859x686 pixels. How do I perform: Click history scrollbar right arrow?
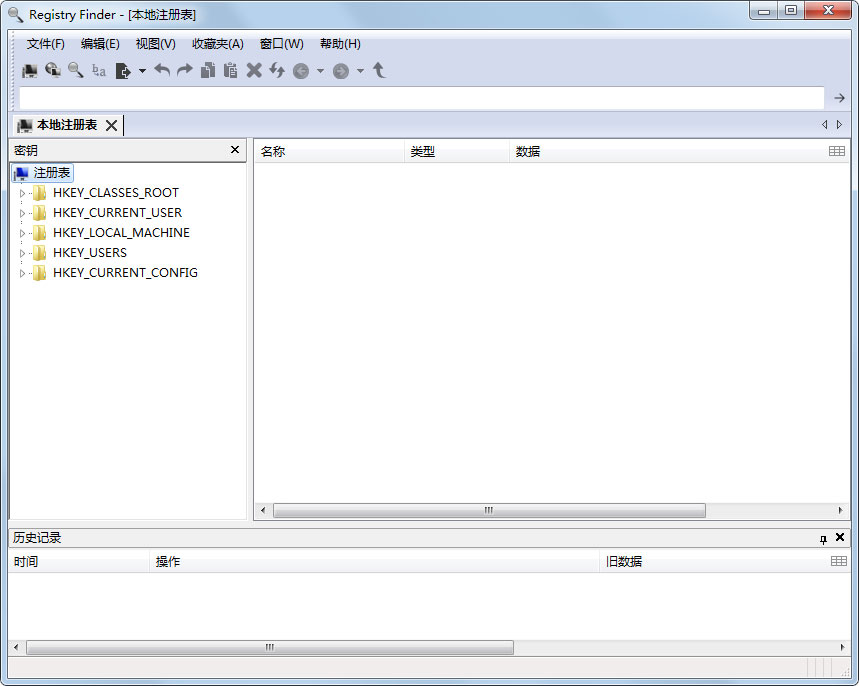841,647
